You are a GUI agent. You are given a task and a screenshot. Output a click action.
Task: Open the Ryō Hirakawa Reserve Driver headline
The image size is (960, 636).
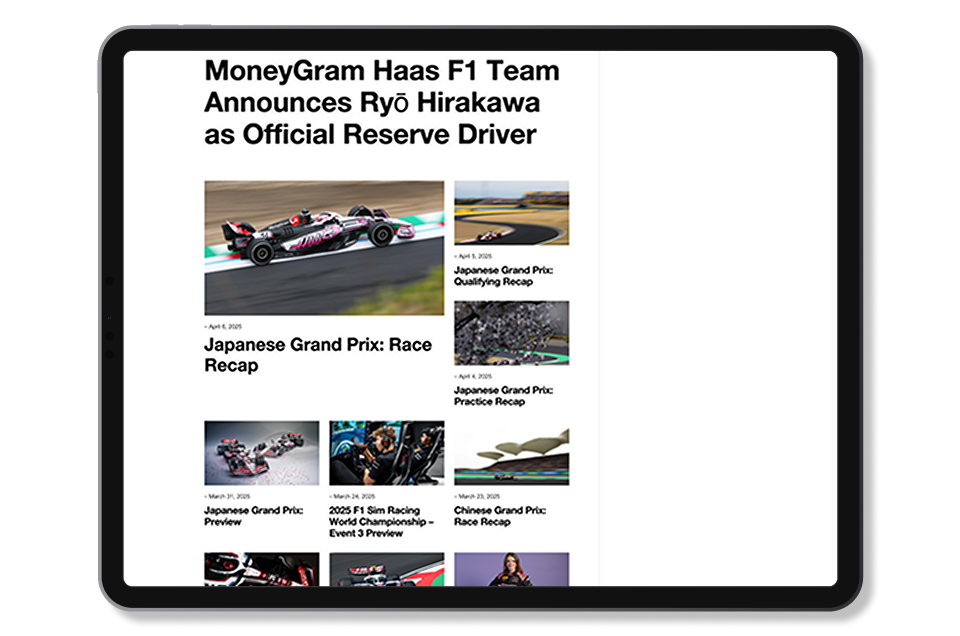click(x=381, y=102)
